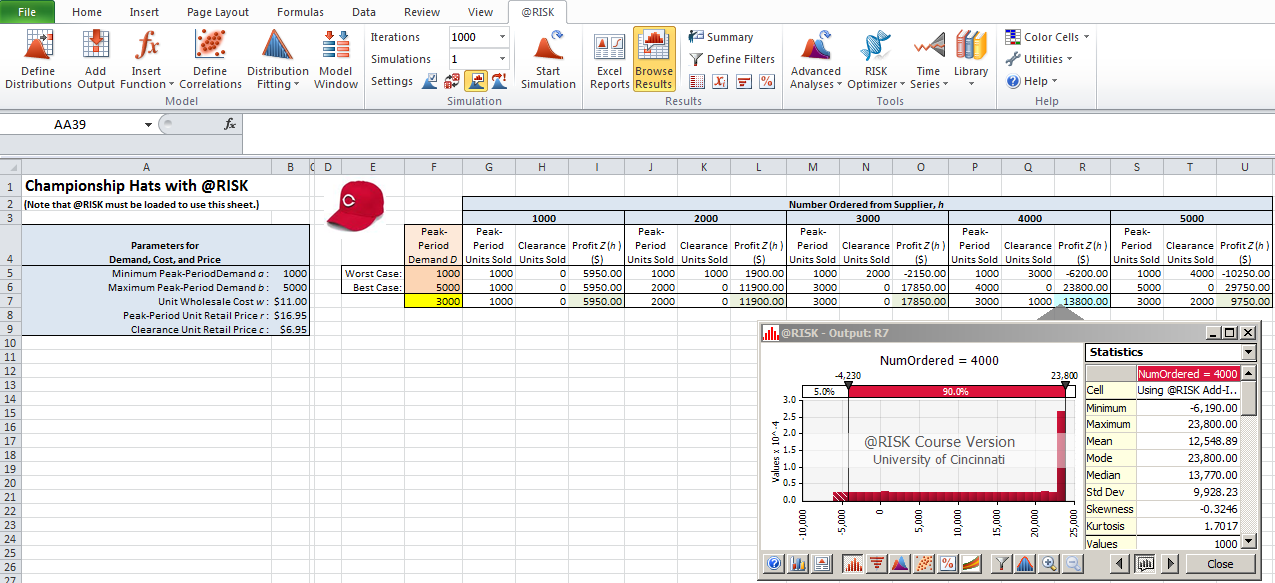Click the sensitivities tornado icon in ribbon
The height and width of the screenshot is (583, 1275).
click(743, 81)
